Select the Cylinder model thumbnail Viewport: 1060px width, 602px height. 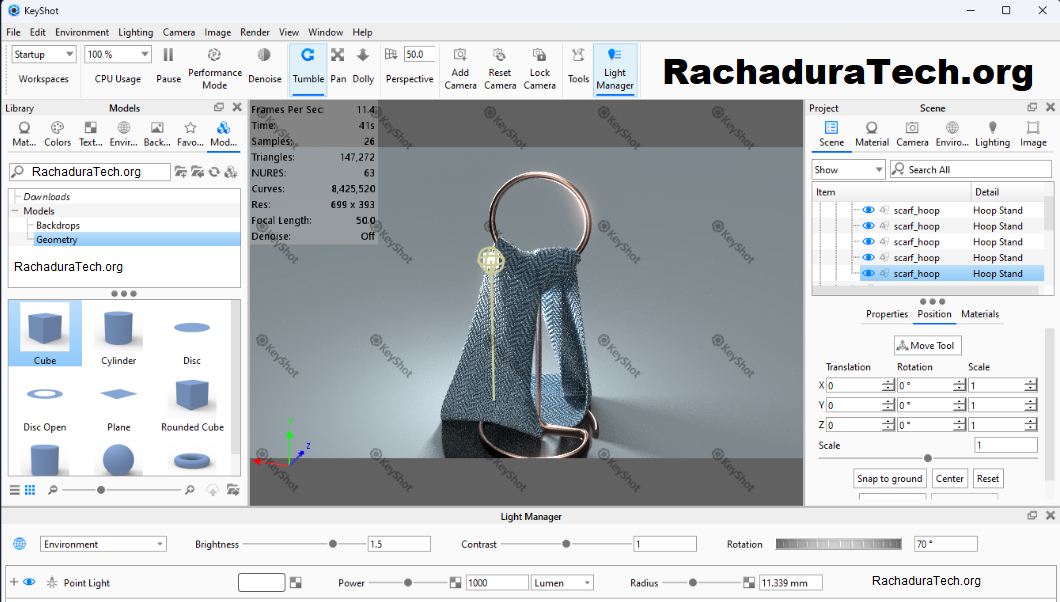tap(118, 334)
